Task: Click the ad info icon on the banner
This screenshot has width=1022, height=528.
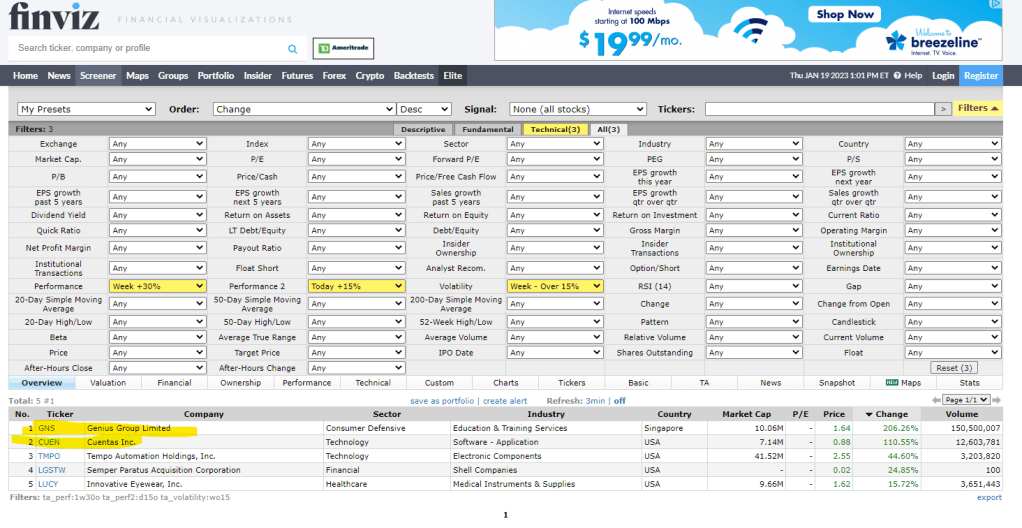Action: (x=995, y=4)
